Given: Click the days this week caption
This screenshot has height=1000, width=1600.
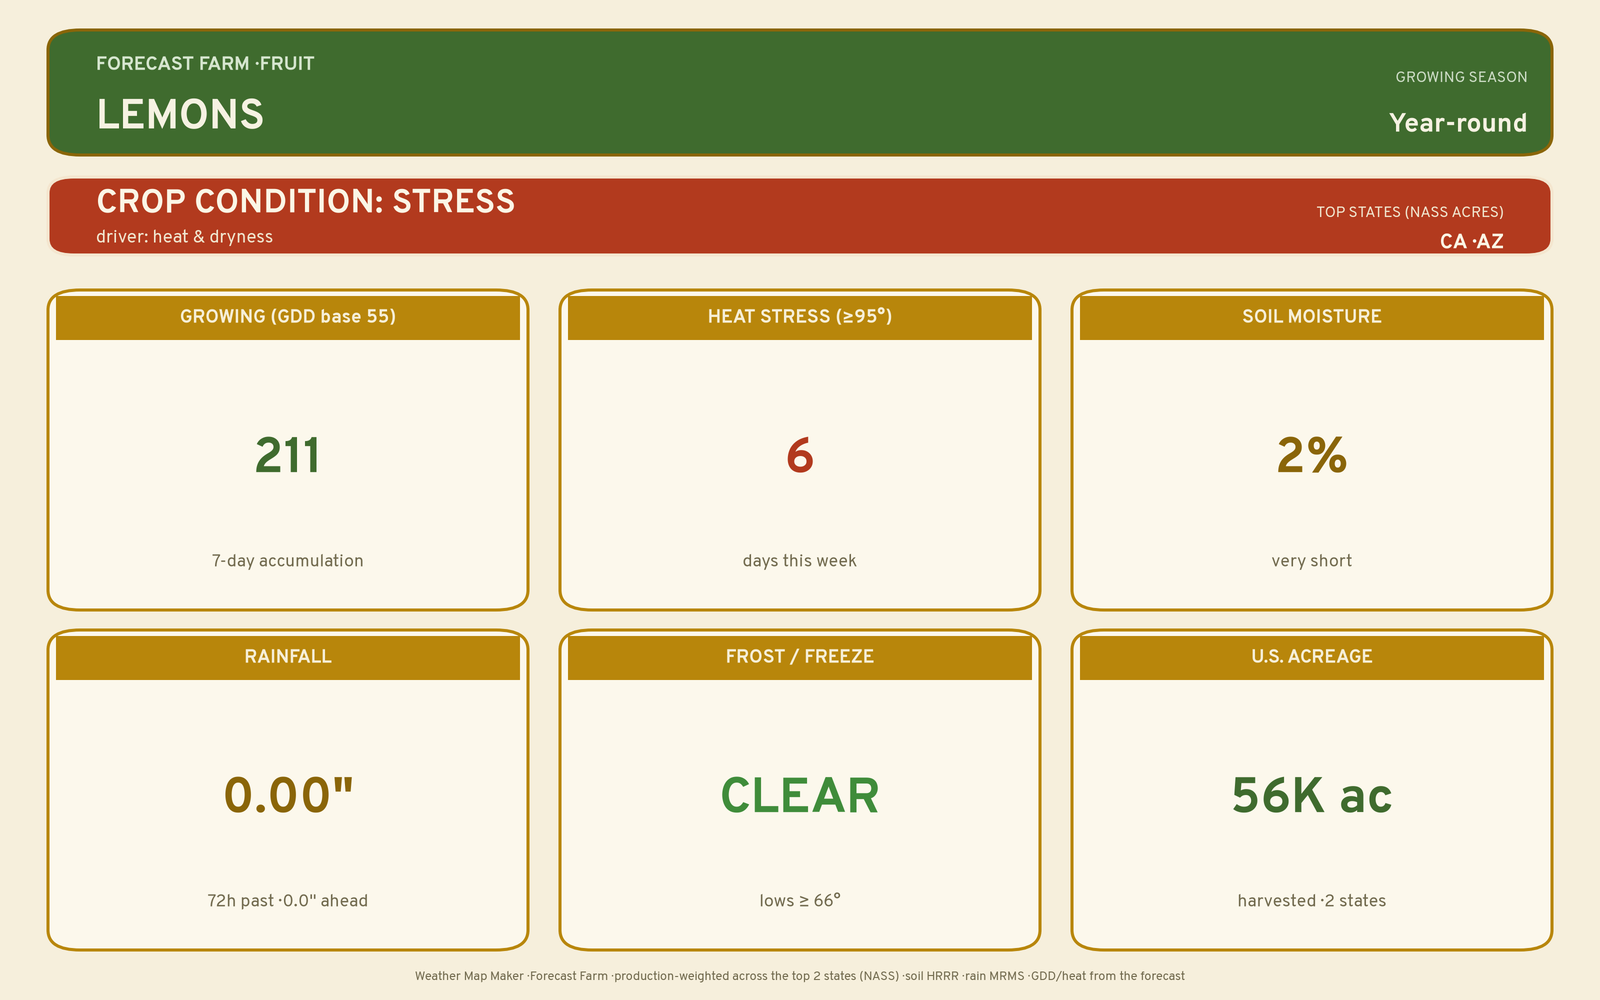Looking at the screenshot, I should click(800, 561).
